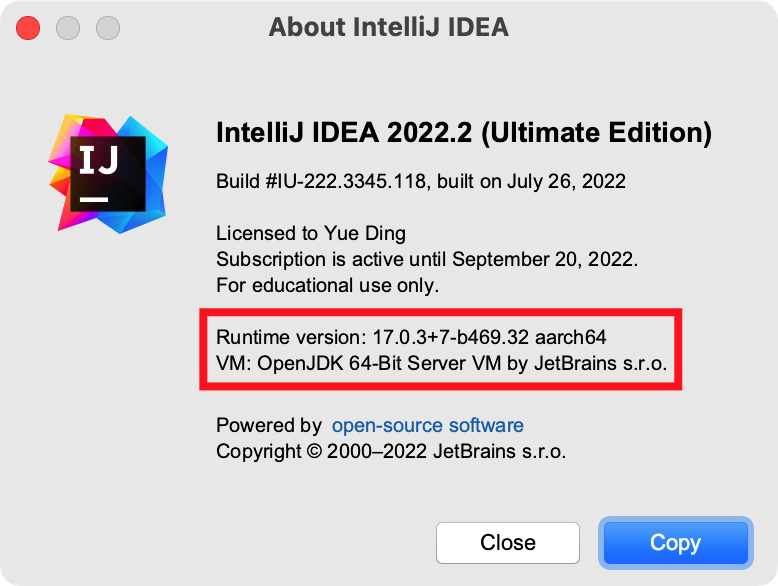This screenshot has height=586, width=778.
Task: Click the Copyright 2000–2022 JetBrains line
Action: 391,451
